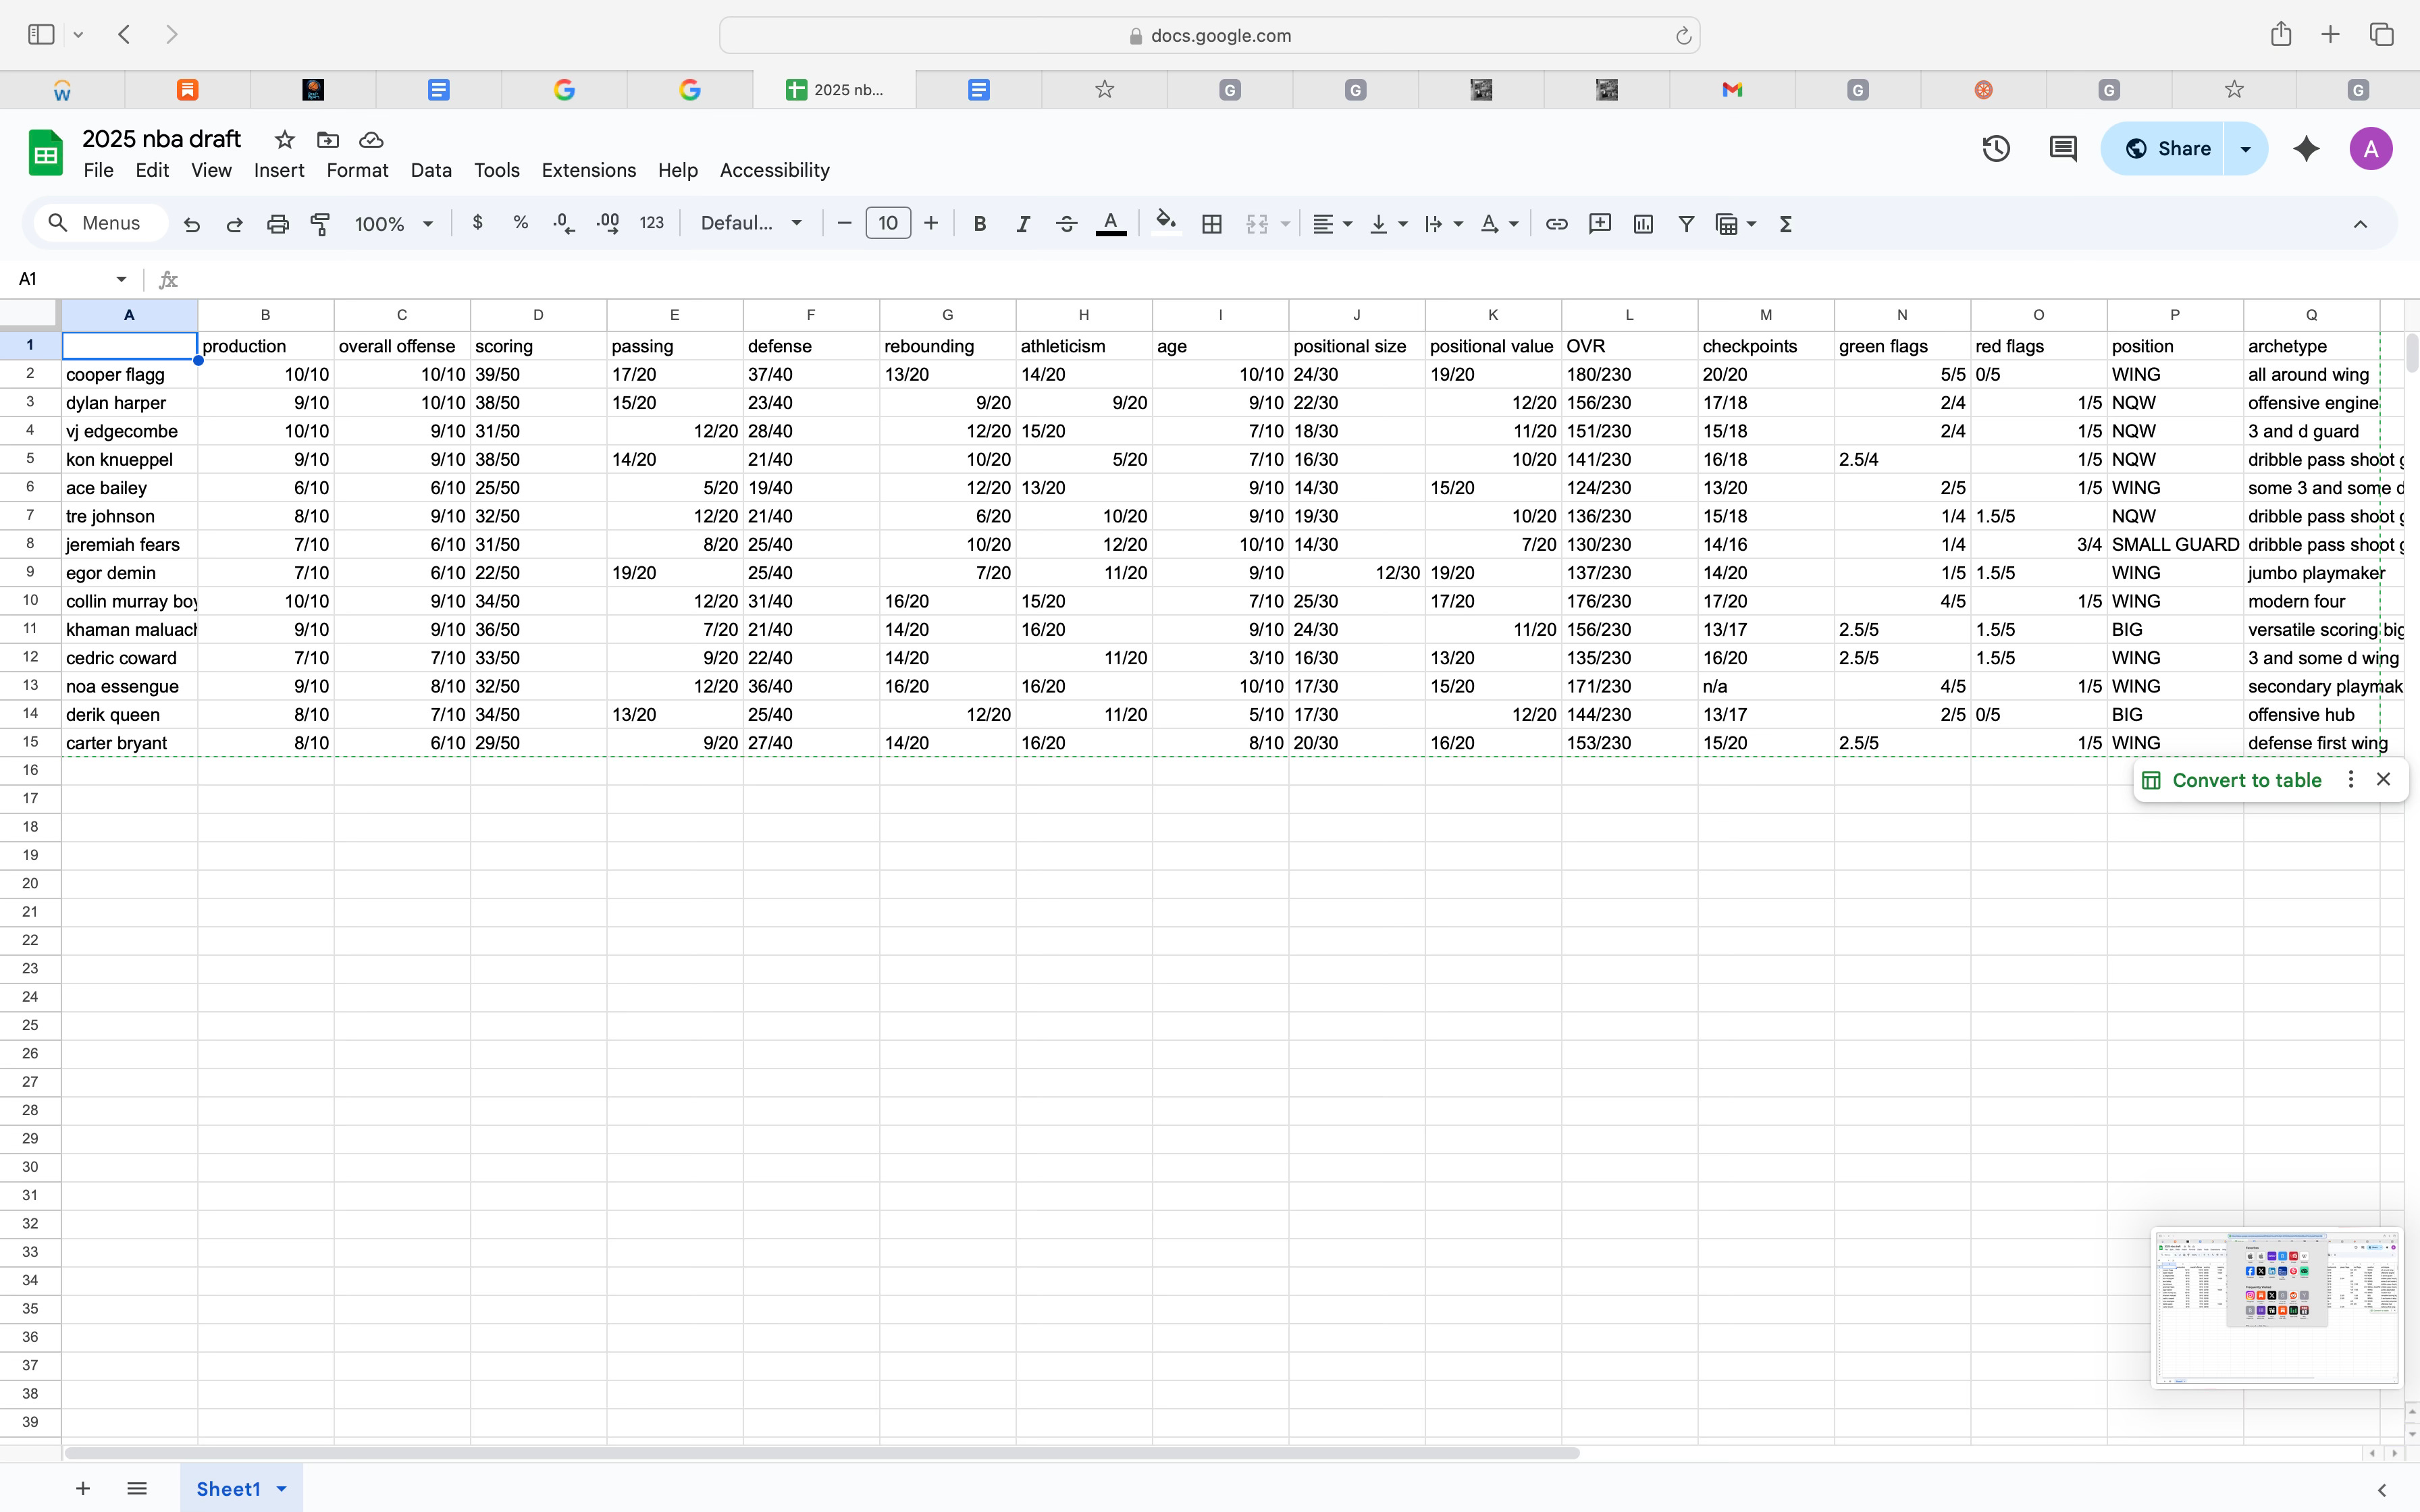
Task: Open the functions sigma menu
Action: pos(1786,224)
